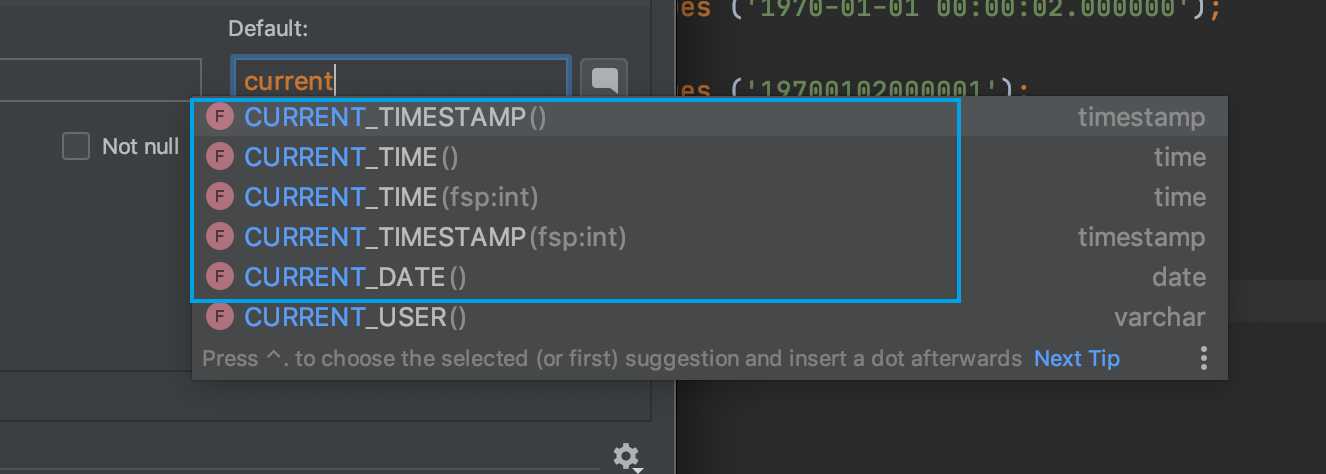Select CURRENT_TIMESTAMP(fsp:int) completion entry

click(x=435, y=237)
